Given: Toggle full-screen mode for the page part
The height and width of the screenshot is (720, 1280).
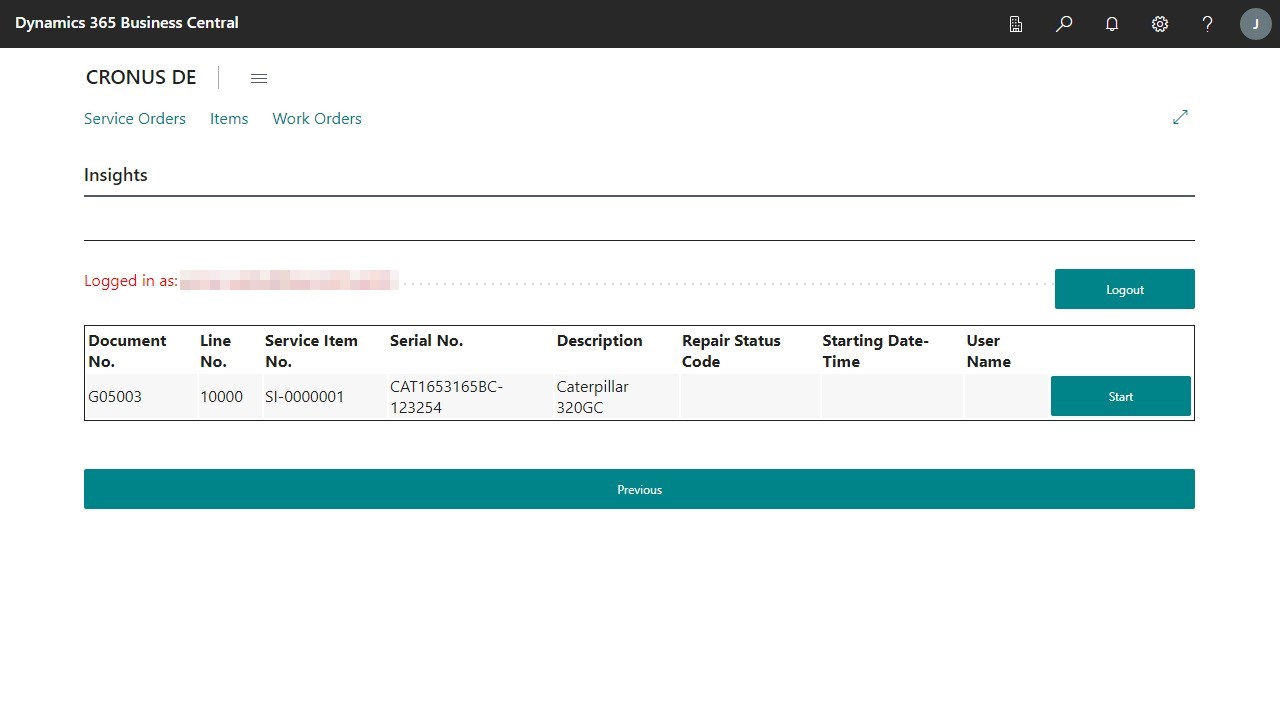Looking at the screenshot, I should pyautogui.click(x=1180, y=117).
